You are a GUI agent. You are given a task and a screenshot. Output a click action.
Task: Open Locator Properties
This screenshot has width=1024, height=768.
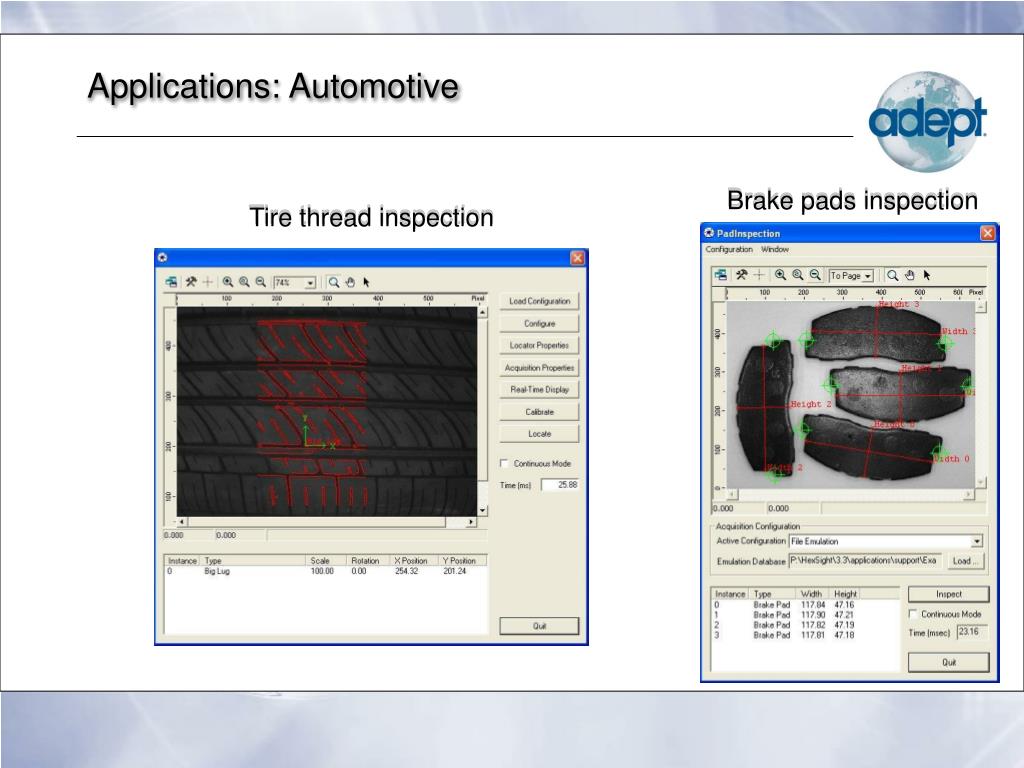click(539, 345)
